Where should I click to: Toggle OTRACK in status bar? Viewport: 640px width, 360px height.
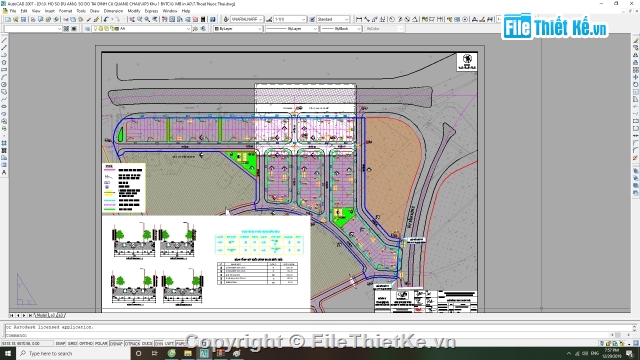(132, 344)
